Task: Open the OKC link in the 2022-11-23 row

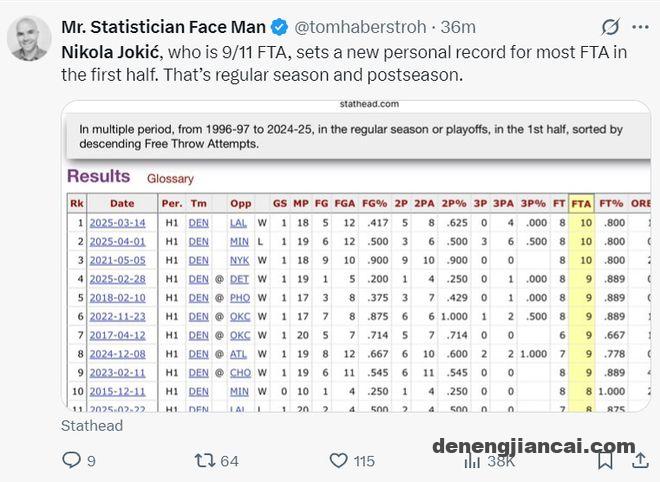Action: point(240,317)
